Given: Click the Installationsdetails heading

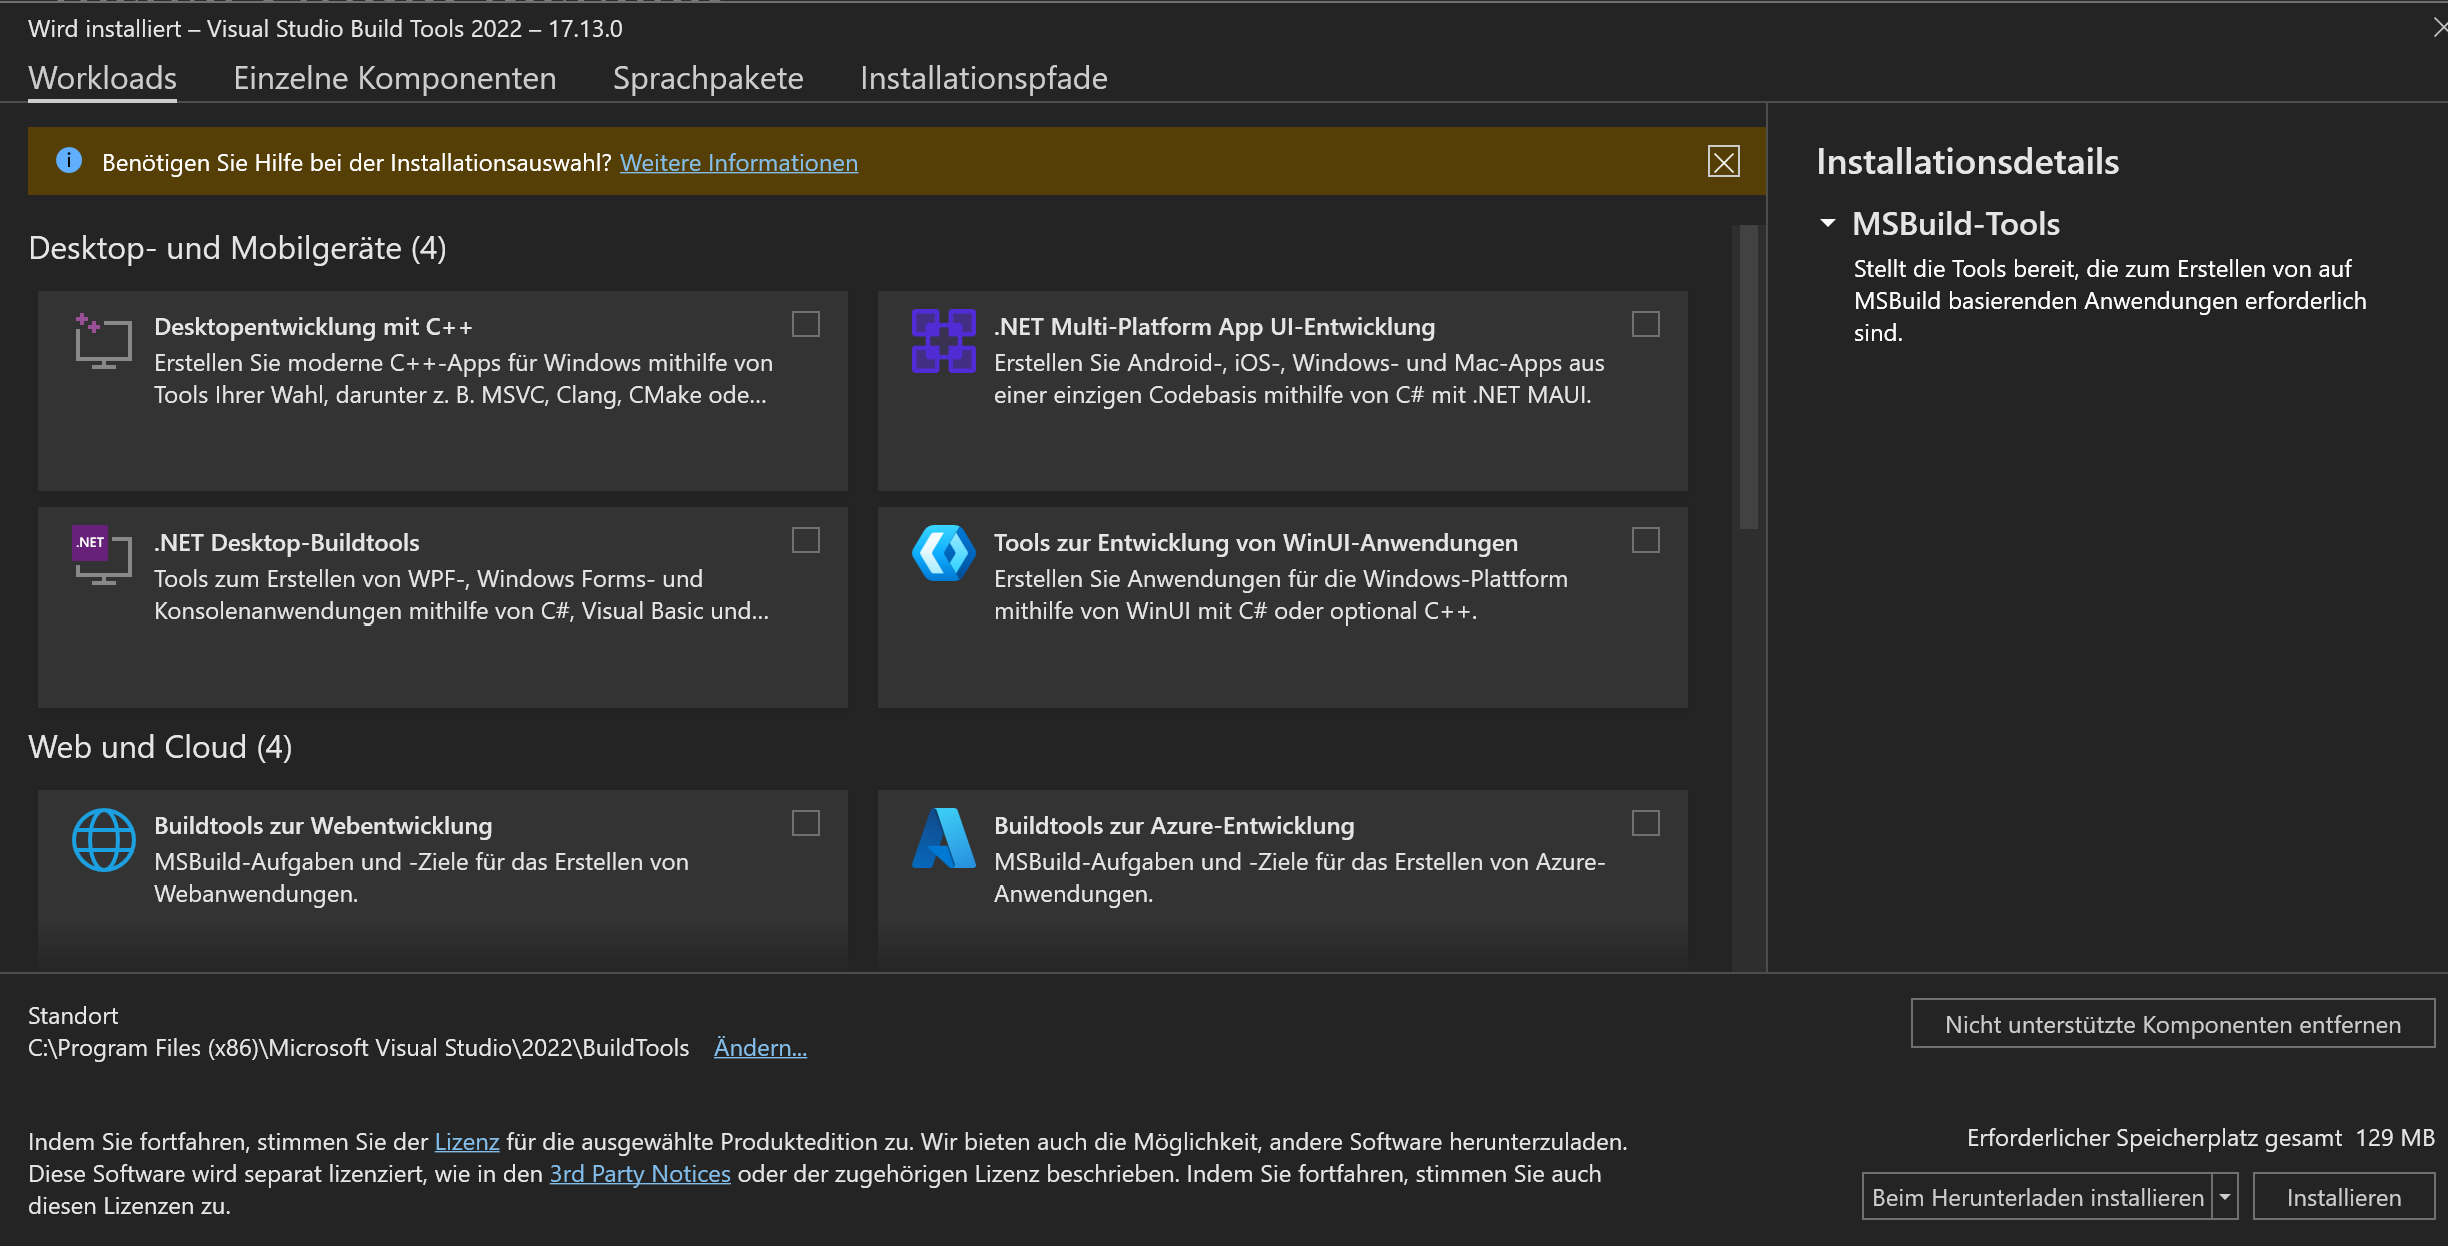Looking at the screenshot, I should coord(1967,161).
